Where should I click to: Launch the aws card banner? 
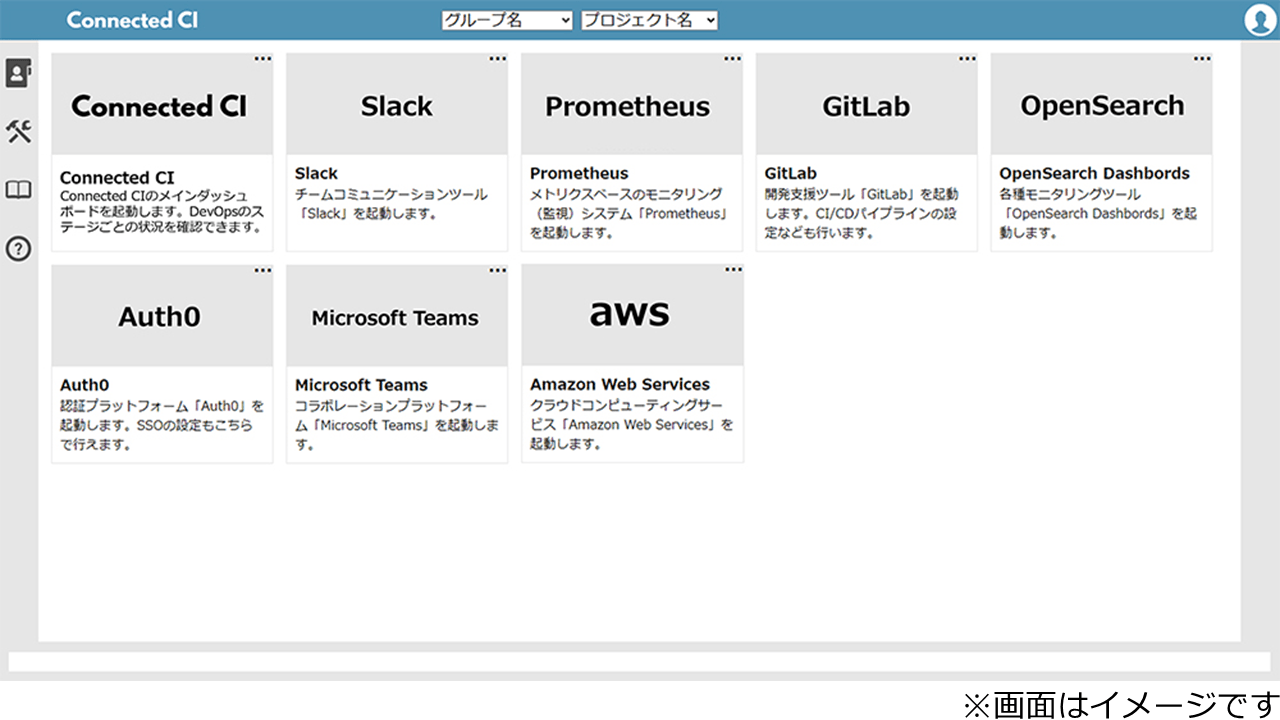tap(632, 315)
